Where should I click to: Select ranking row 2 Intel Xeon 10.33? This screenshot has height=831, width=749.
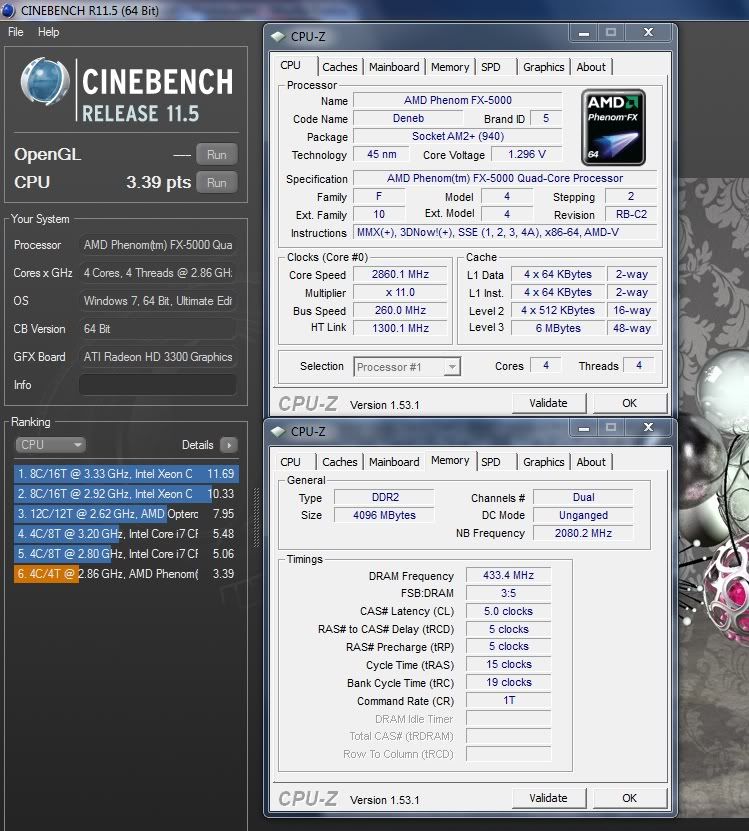pyautogui.click(x=126, y=494)
